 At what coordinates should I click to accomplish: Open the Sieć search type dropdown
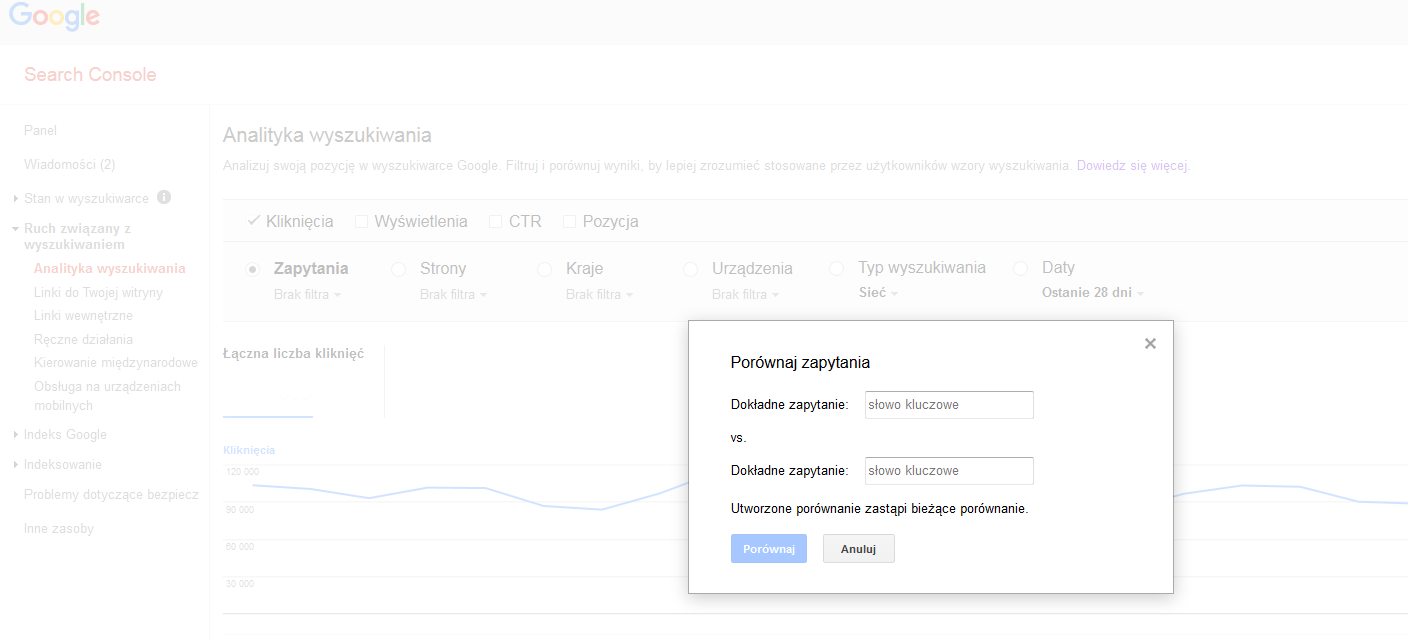[879, 293]
